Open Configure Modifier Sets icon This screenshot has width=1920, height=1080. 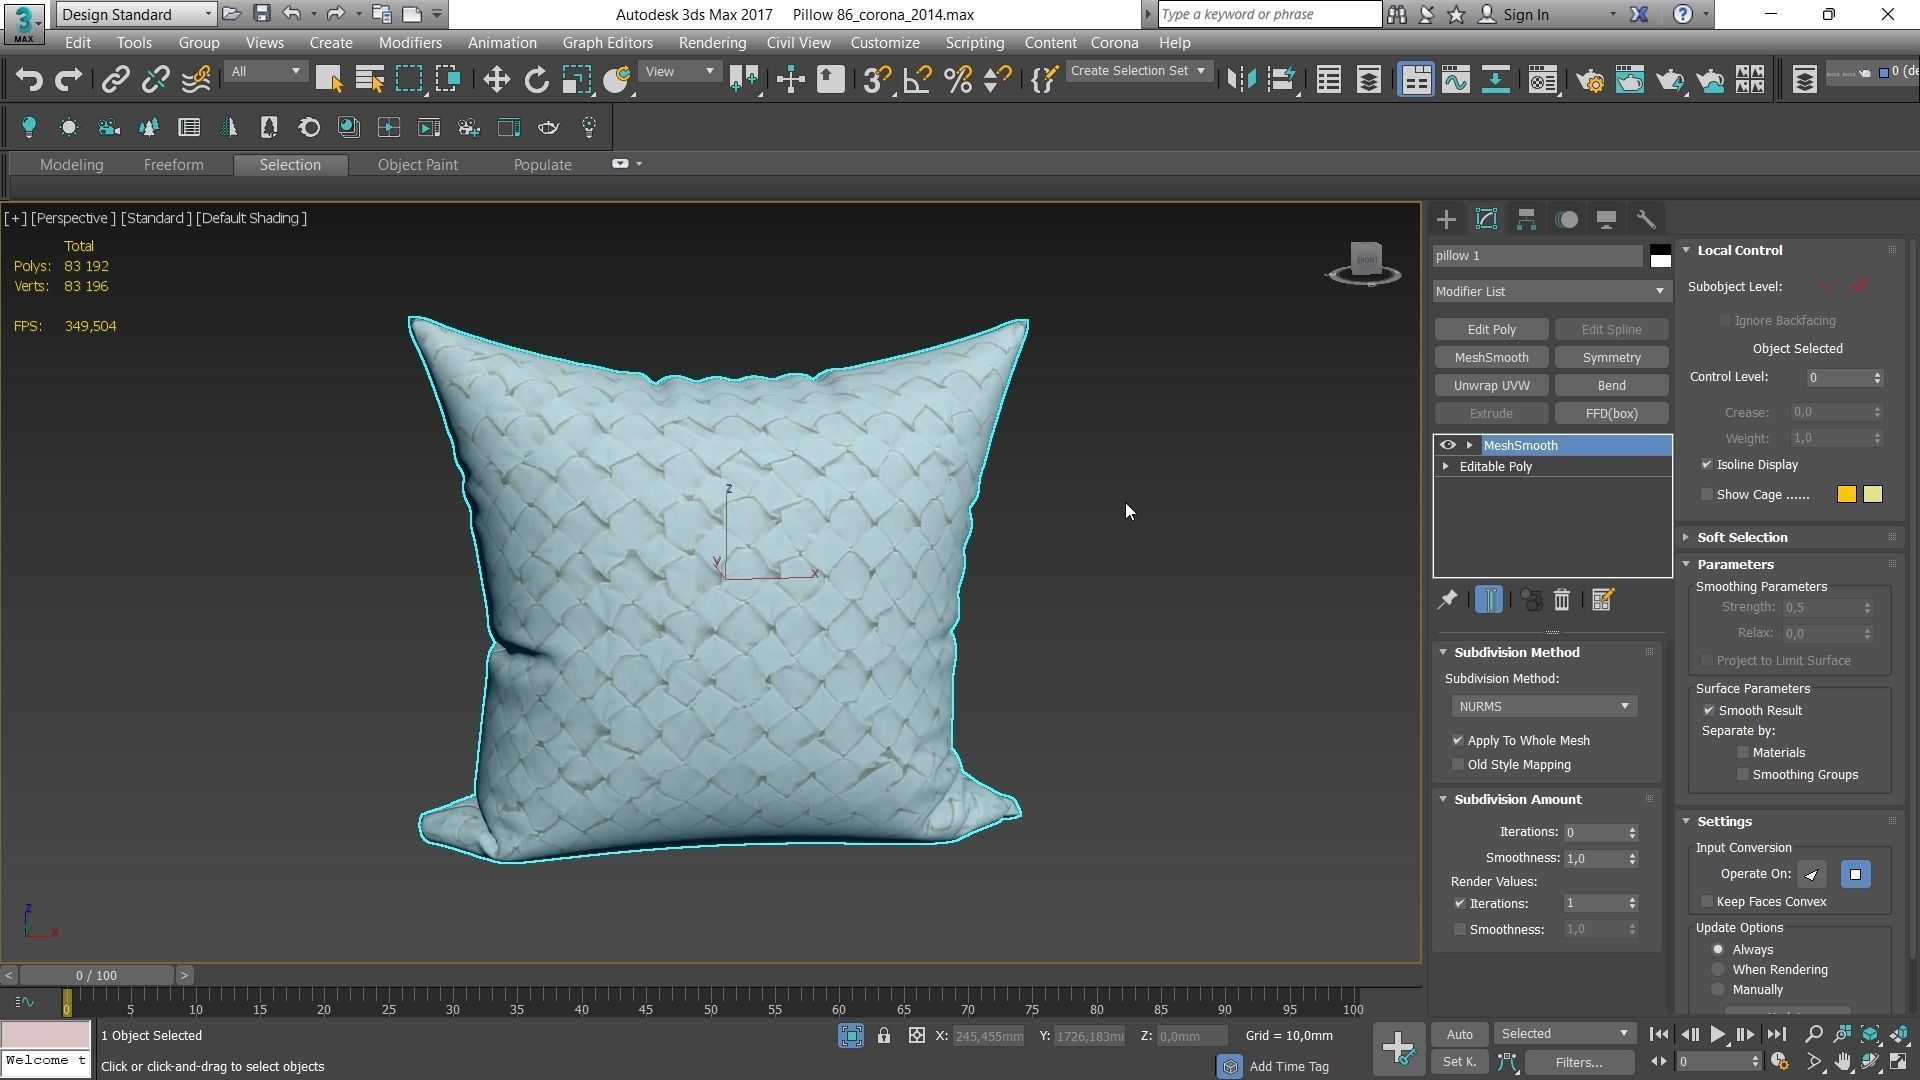(1602, 600)
